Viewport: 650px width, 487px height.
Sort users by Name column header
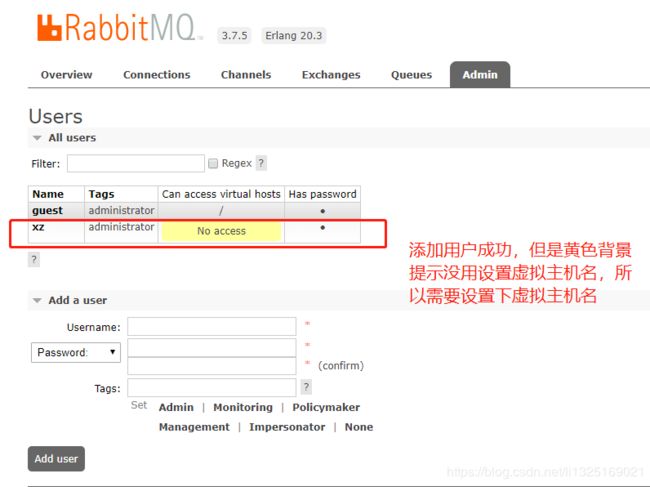(x=48, y=194)
